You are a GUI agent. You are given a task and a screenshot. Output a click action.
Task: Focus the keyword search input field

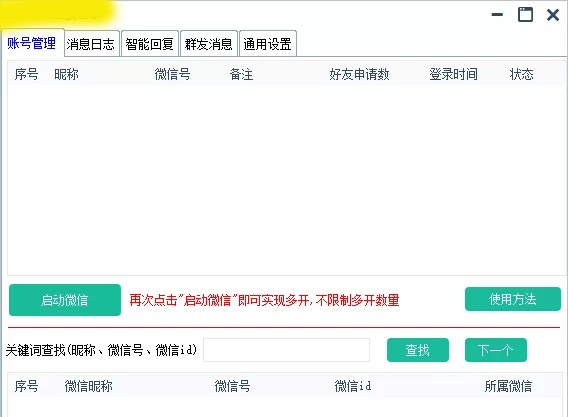click(287, 350)
